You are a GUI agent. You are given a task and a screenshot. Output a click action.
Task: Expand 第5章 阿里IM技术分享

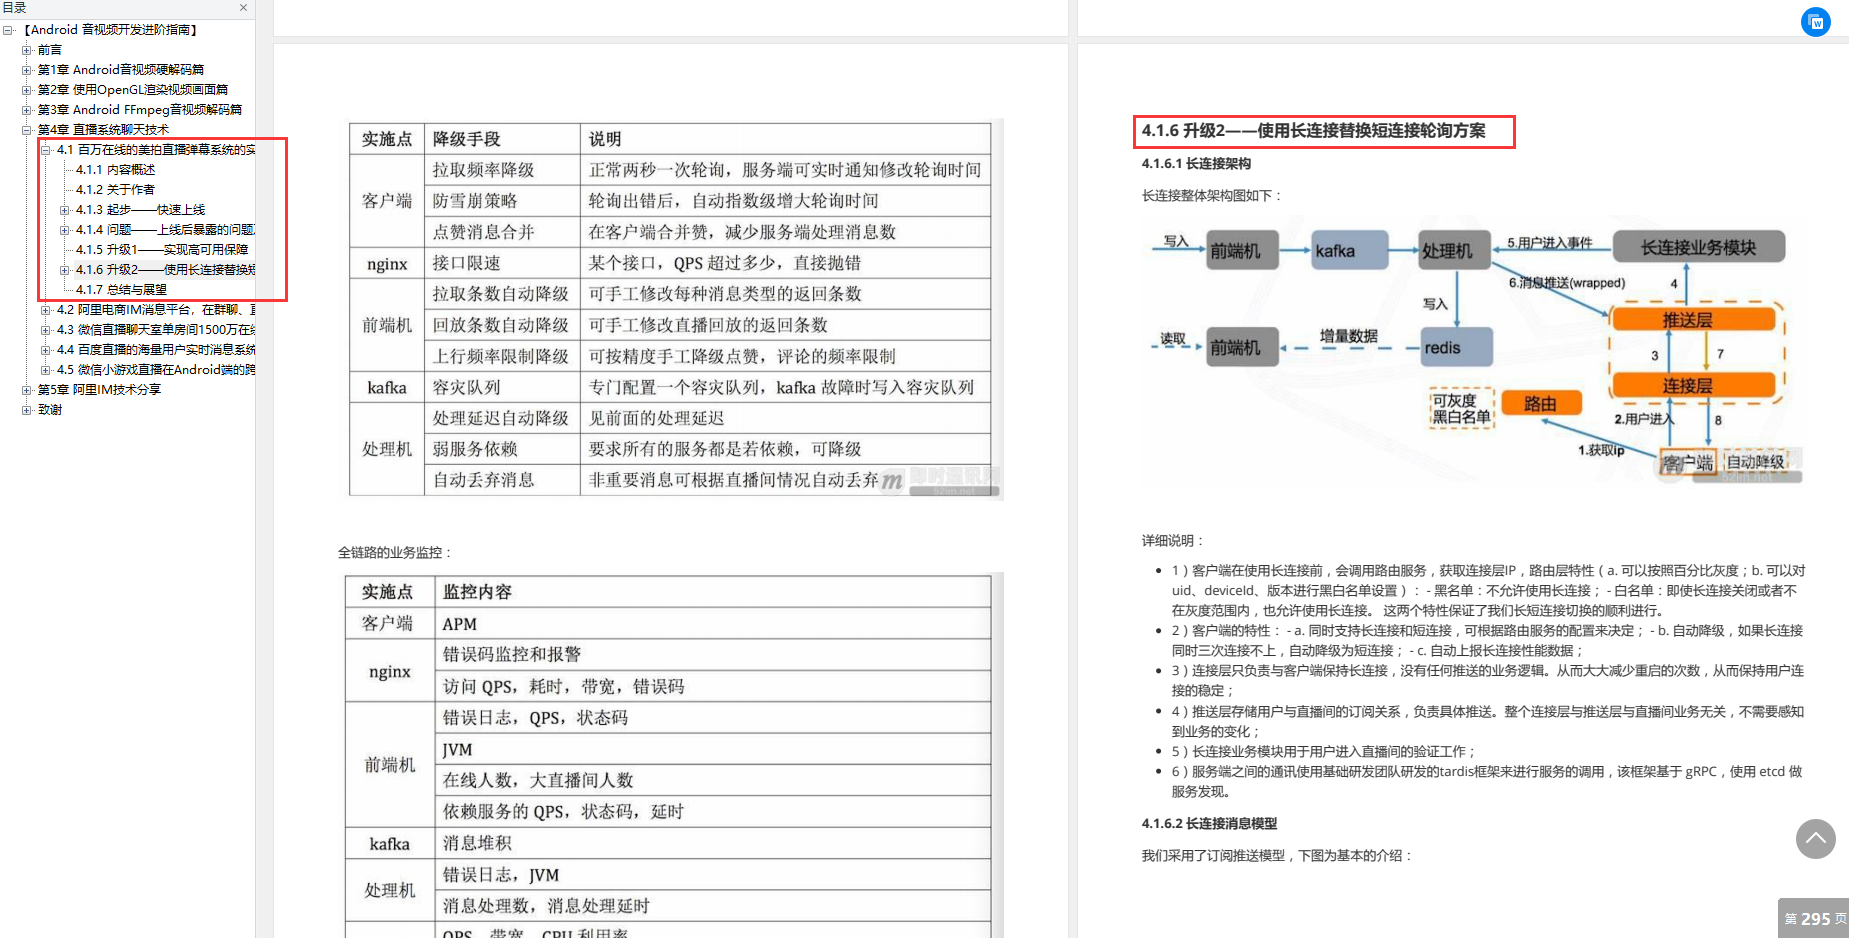27,389
